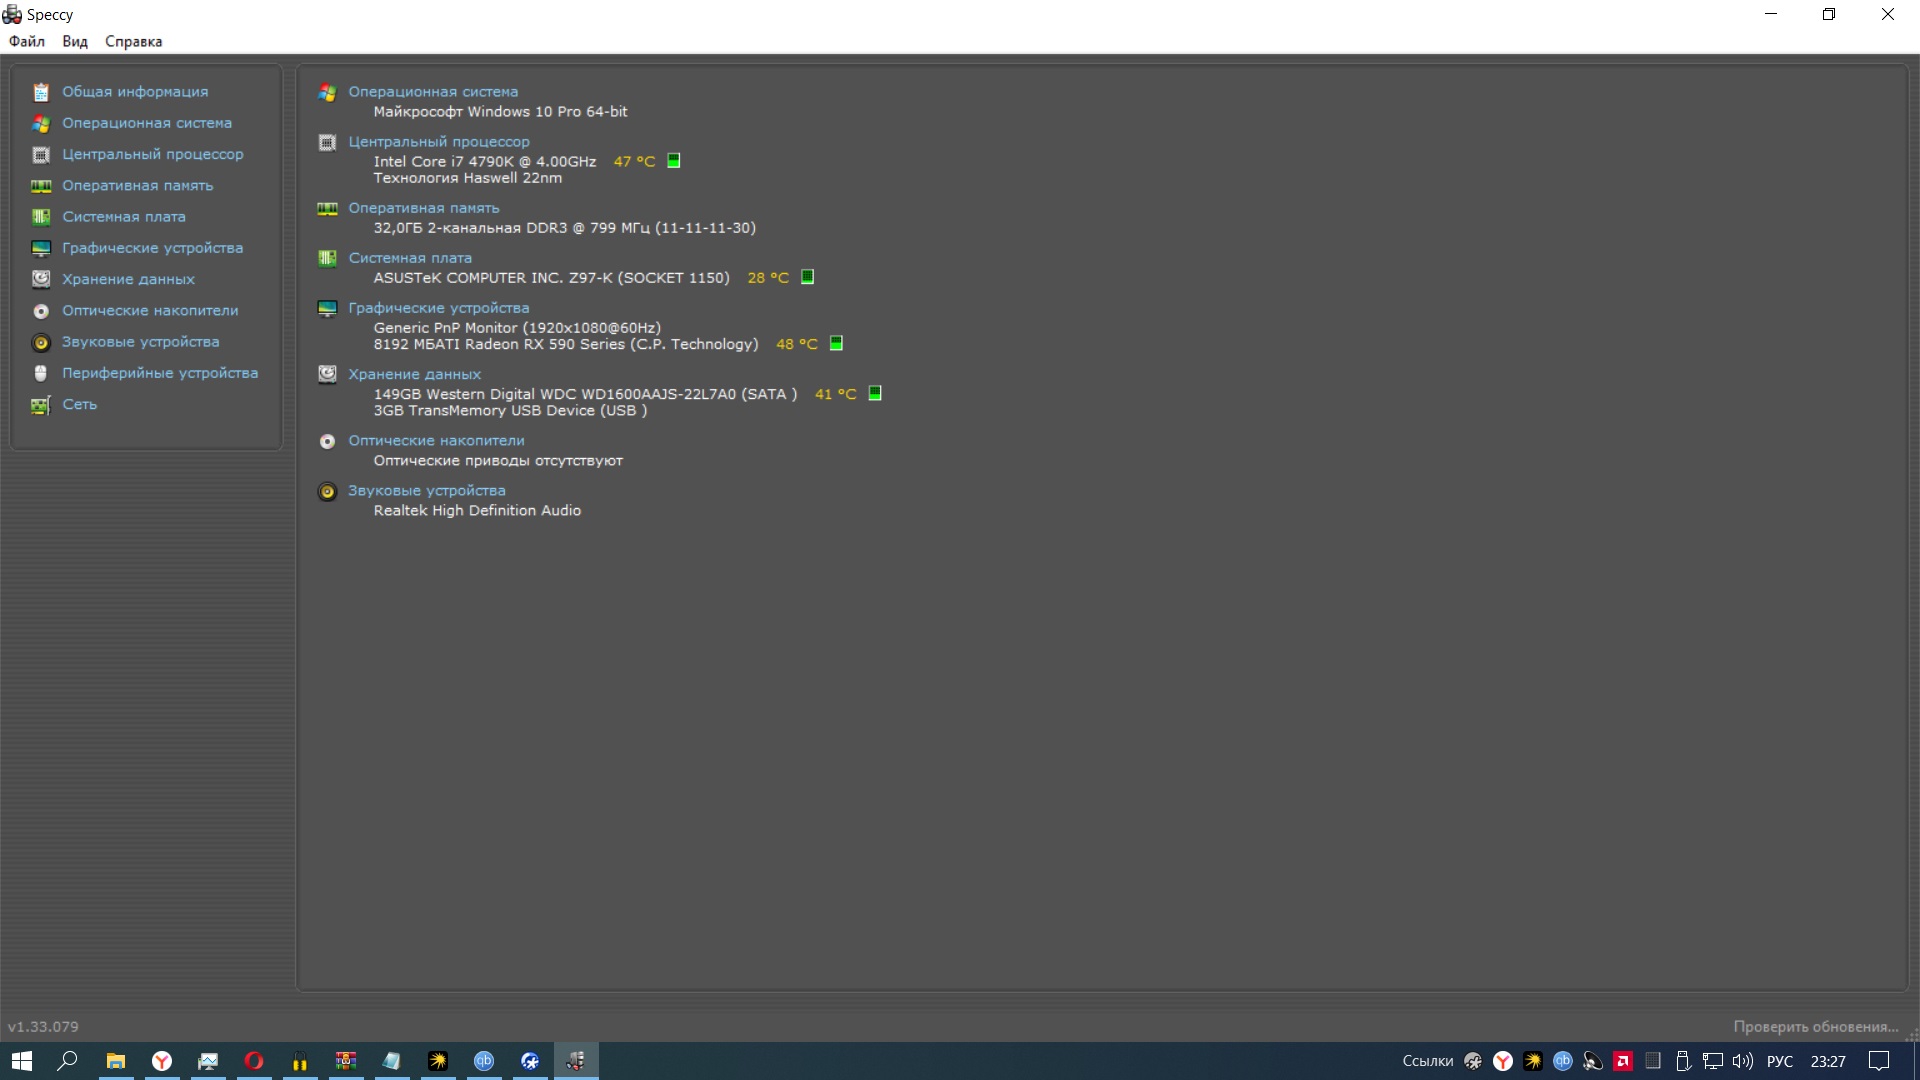Open the Вид menu
1920x1080 pixels.
click(x=75, y=41)
